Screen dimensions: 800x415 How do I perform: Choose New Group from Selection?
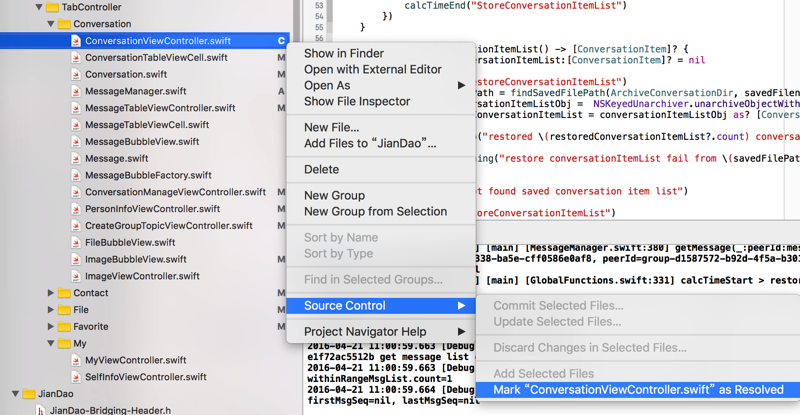(375, 211)
